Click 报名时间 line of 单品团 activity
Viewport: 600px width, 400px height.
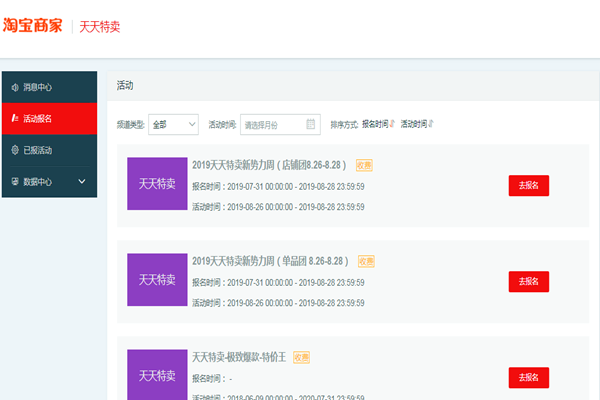point(278,283)
